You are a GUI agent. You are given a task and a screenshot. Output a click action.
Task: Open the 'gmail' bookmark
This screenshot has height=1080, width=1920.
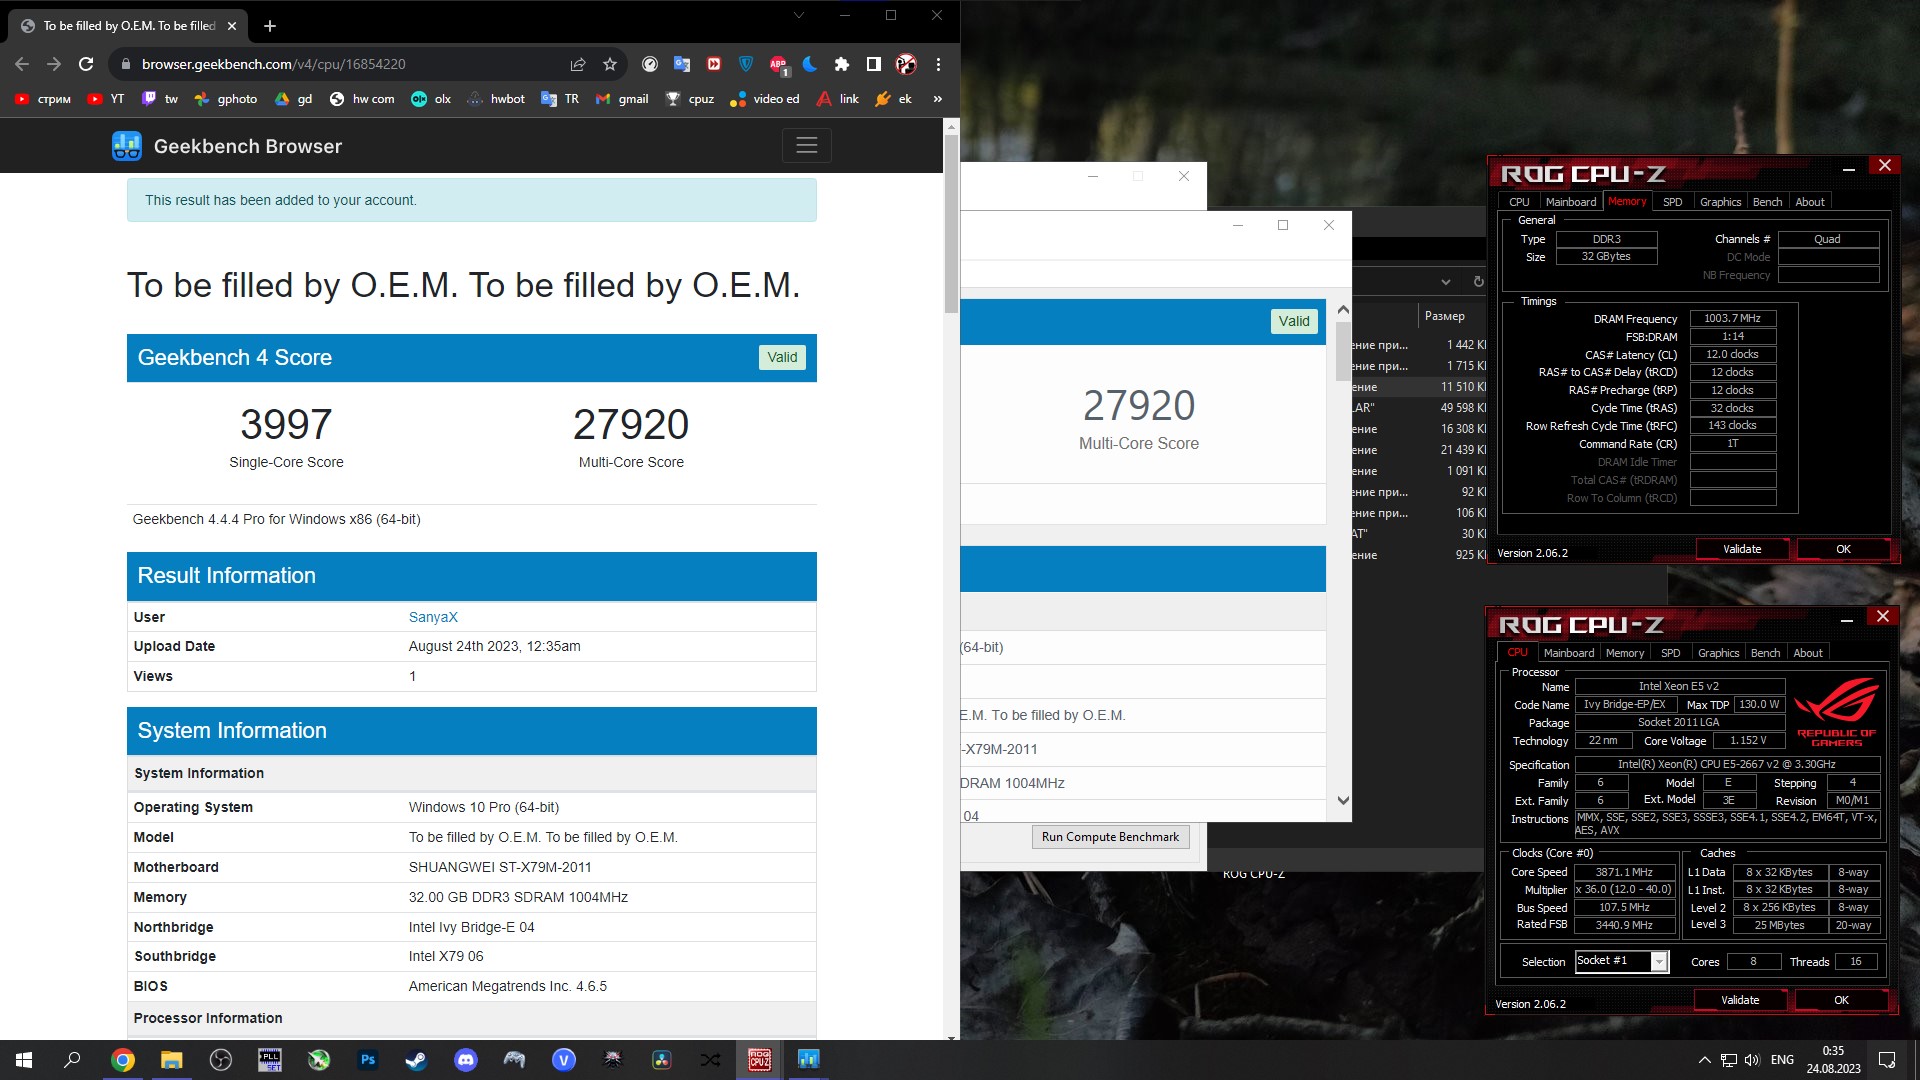click(622, 99)
